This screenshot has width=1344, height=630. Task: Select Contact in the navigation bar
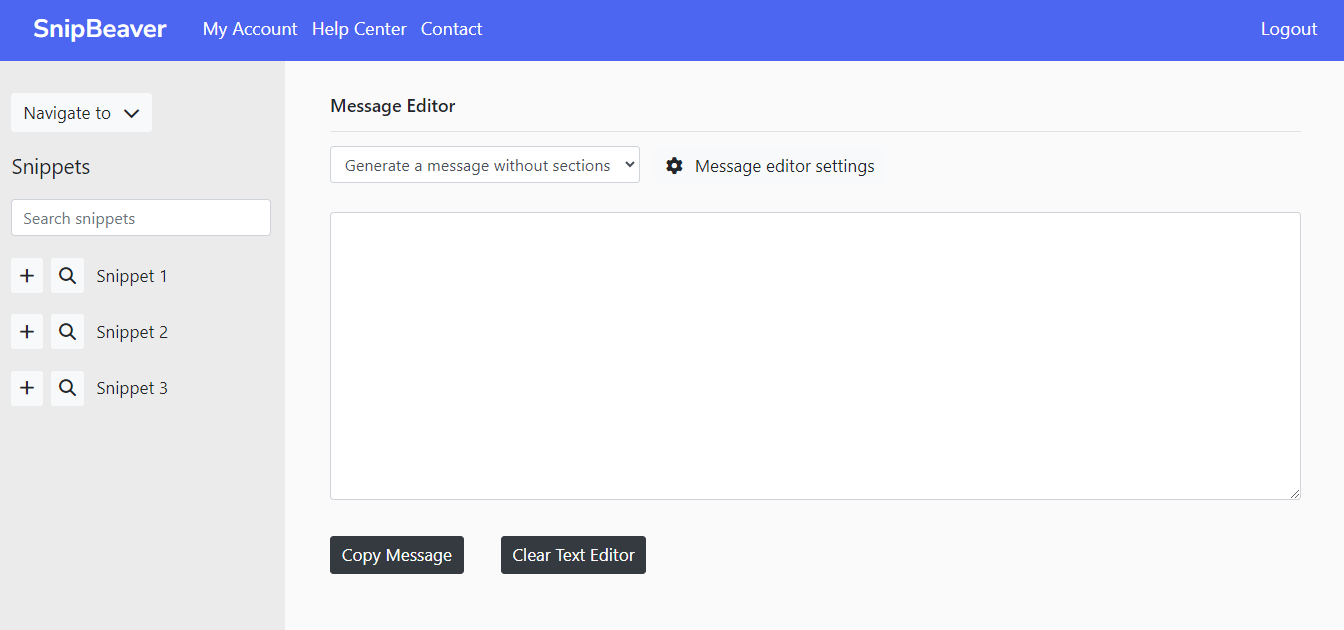click(451, 29)
